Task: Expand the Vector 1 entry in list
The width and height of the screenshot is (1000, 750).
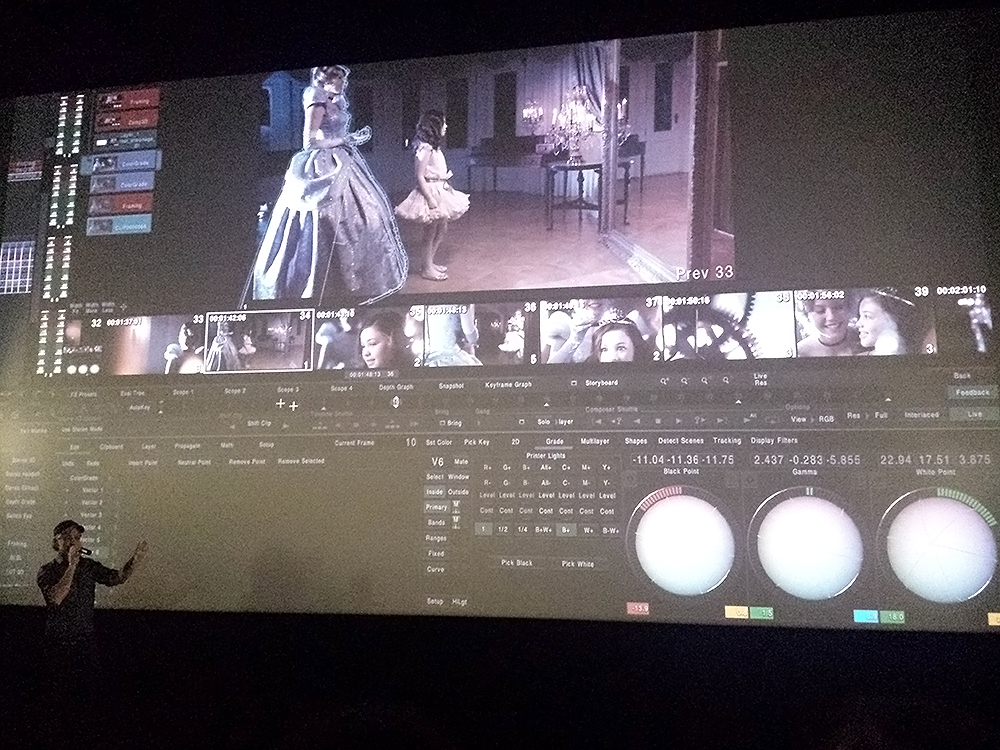Action: [x=92, y=491]
